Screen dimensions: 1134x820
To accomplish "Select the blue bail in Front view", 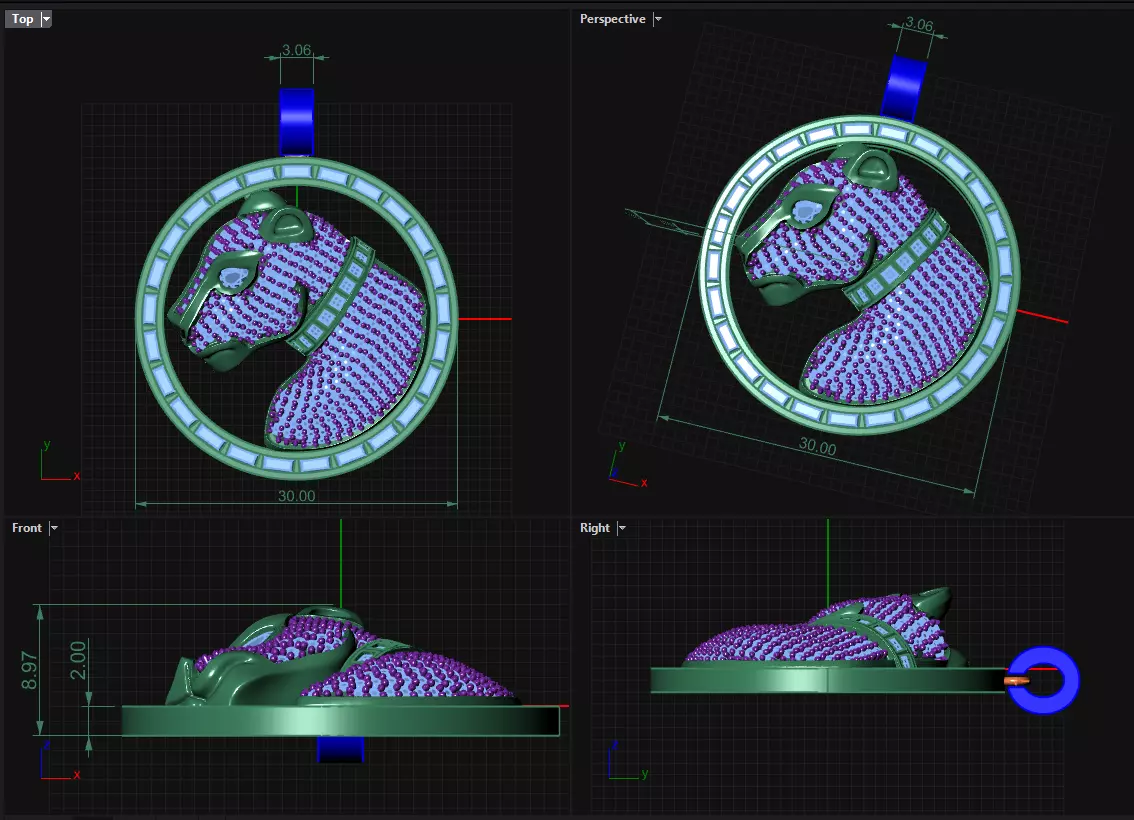I will (341, 749).
